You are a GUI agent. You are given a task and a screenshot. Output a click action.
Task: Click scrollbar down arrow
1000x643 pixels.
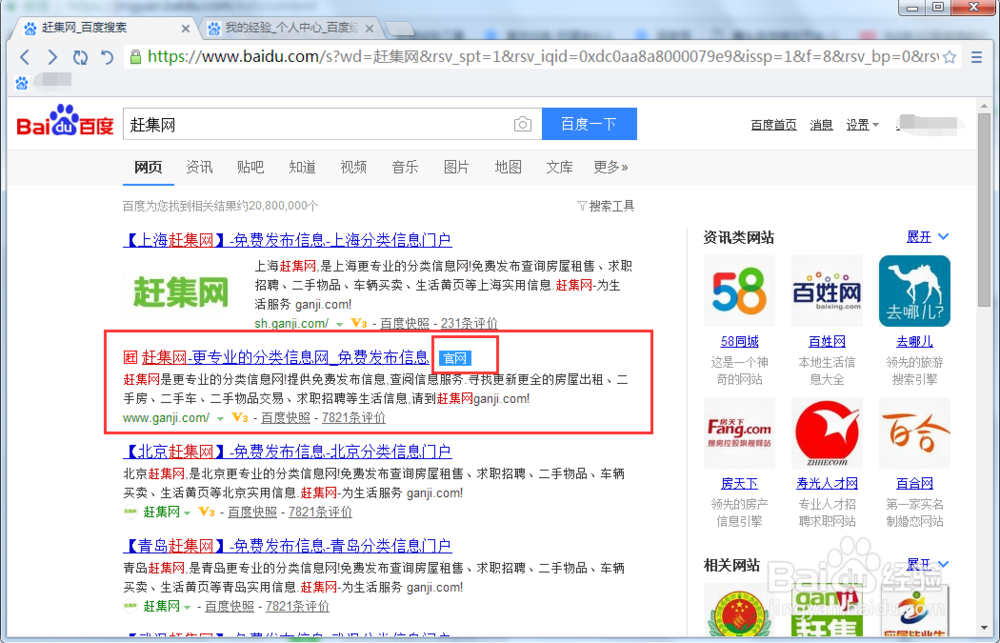[x=984, y=630]
